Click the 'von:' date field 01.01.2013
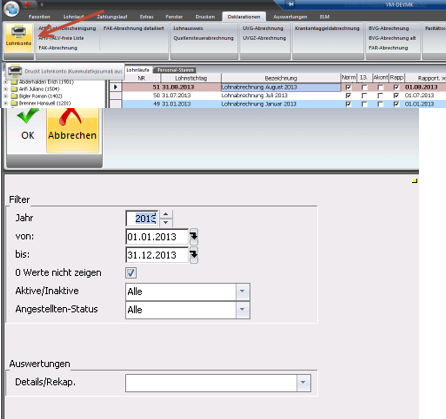The width and height of the screenshot is (446, 419). [157, 237]
